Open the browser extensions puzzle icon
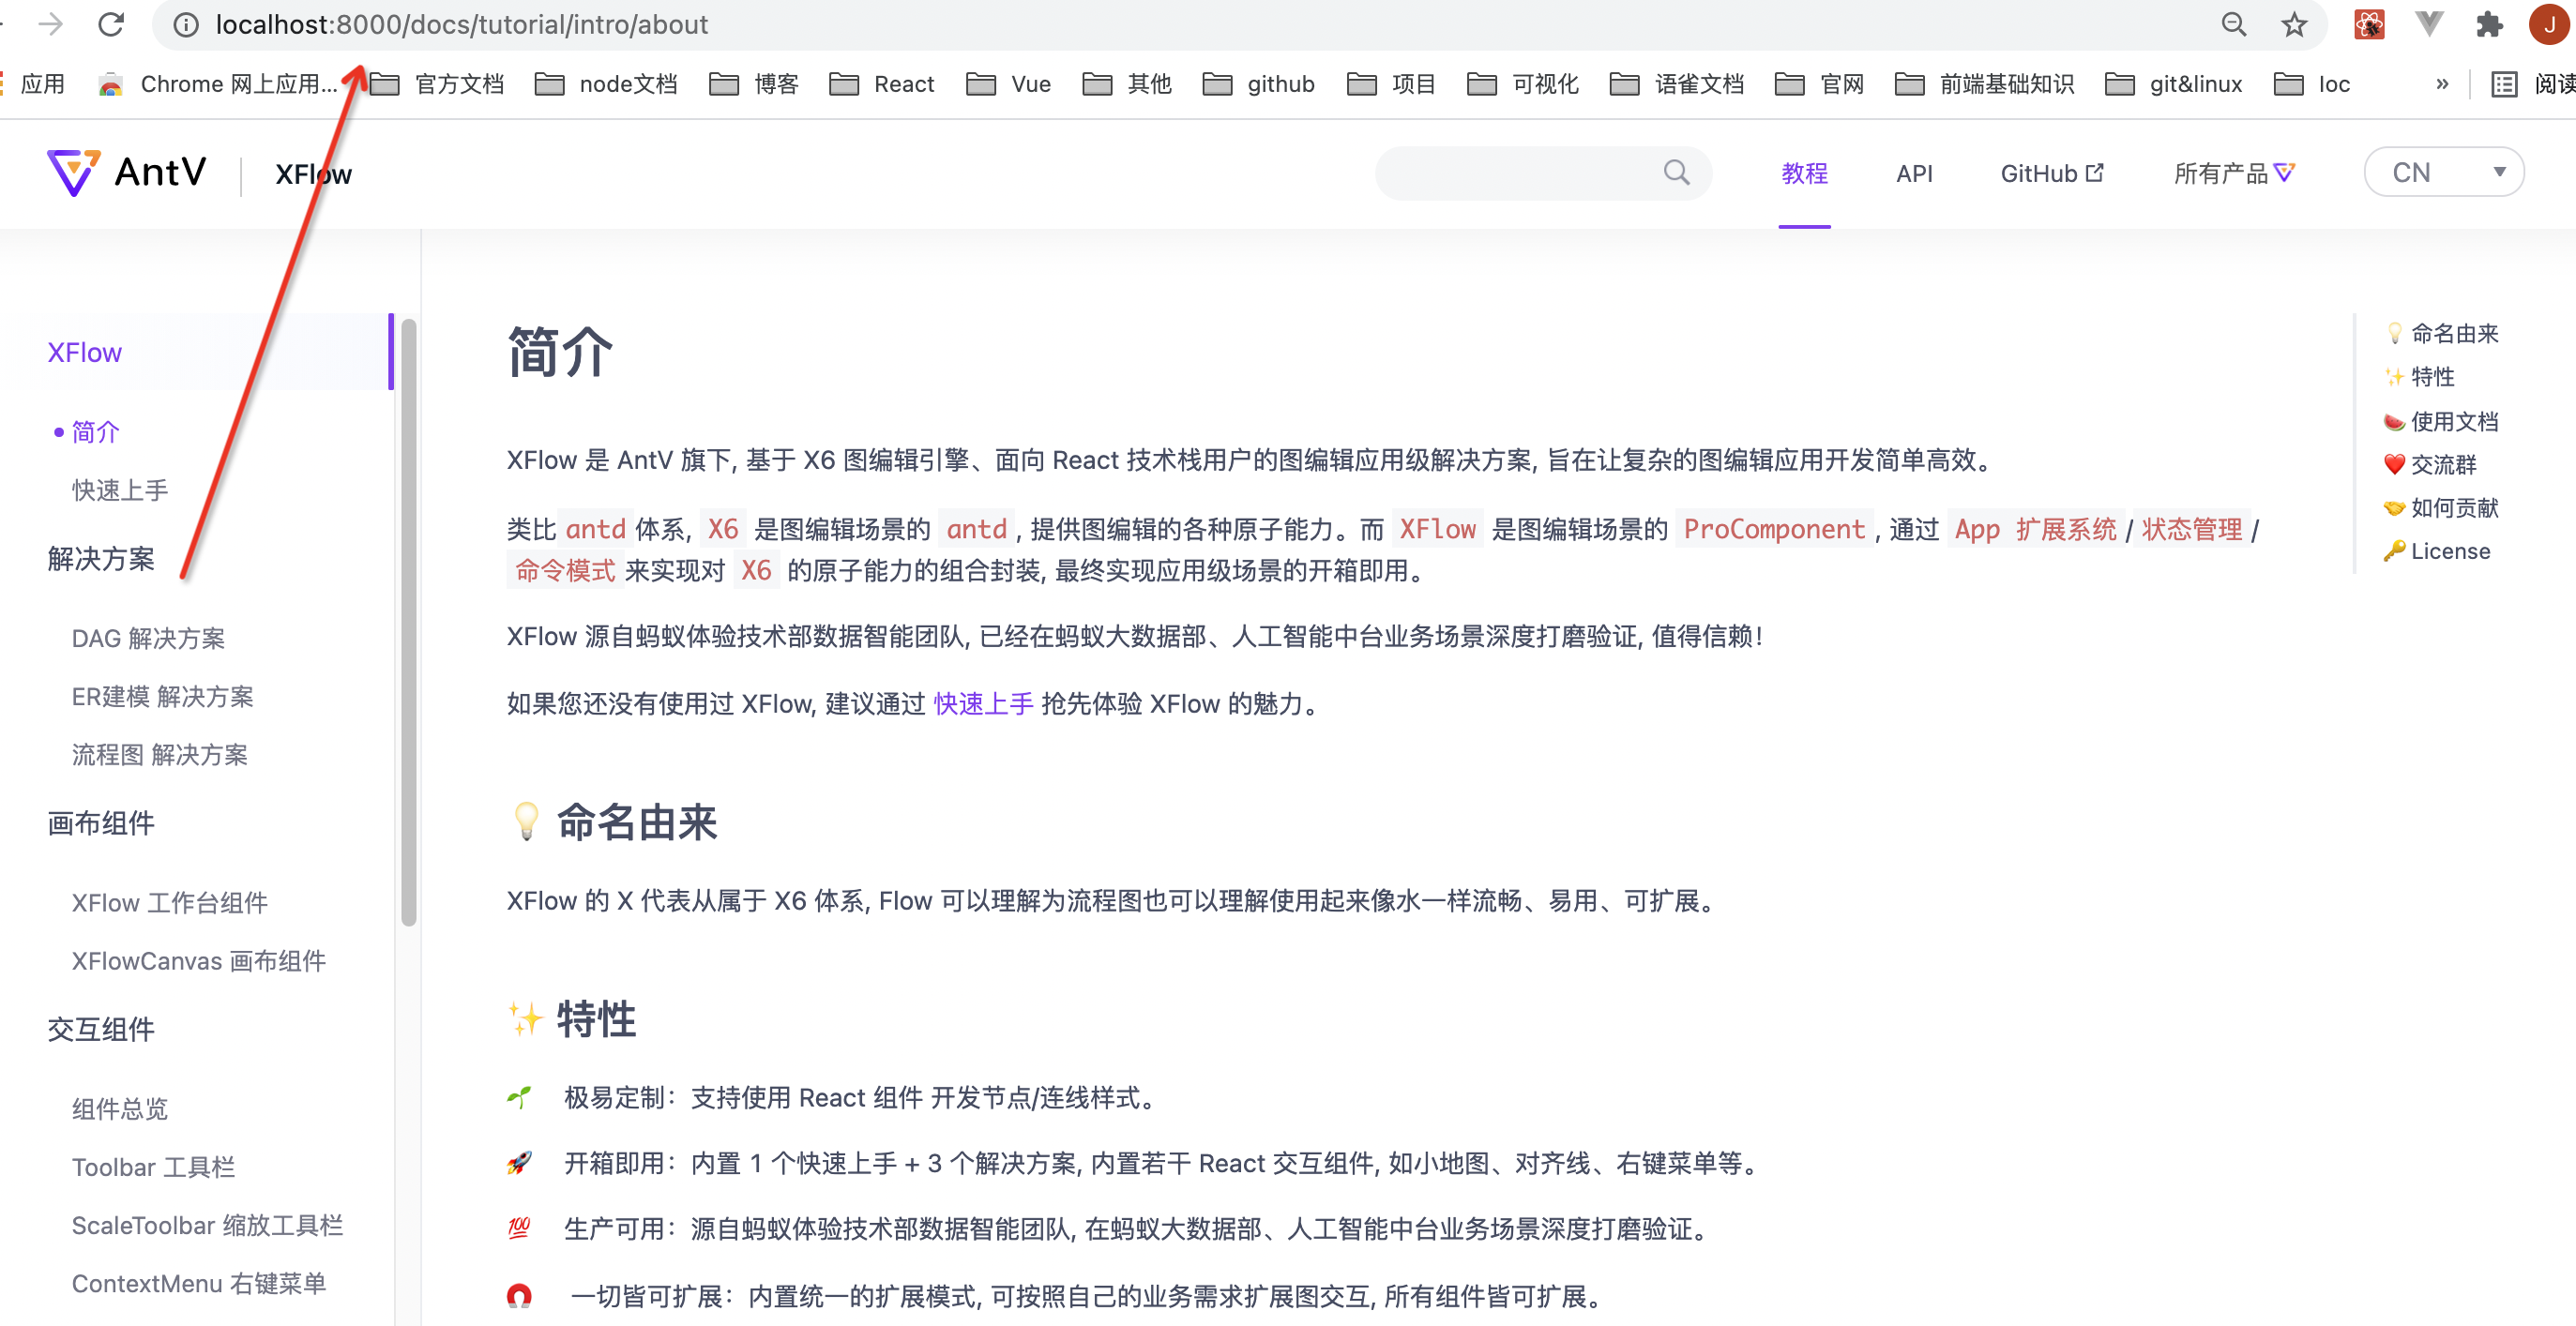2576x1326 pixels. click(x=2489, y=25)
